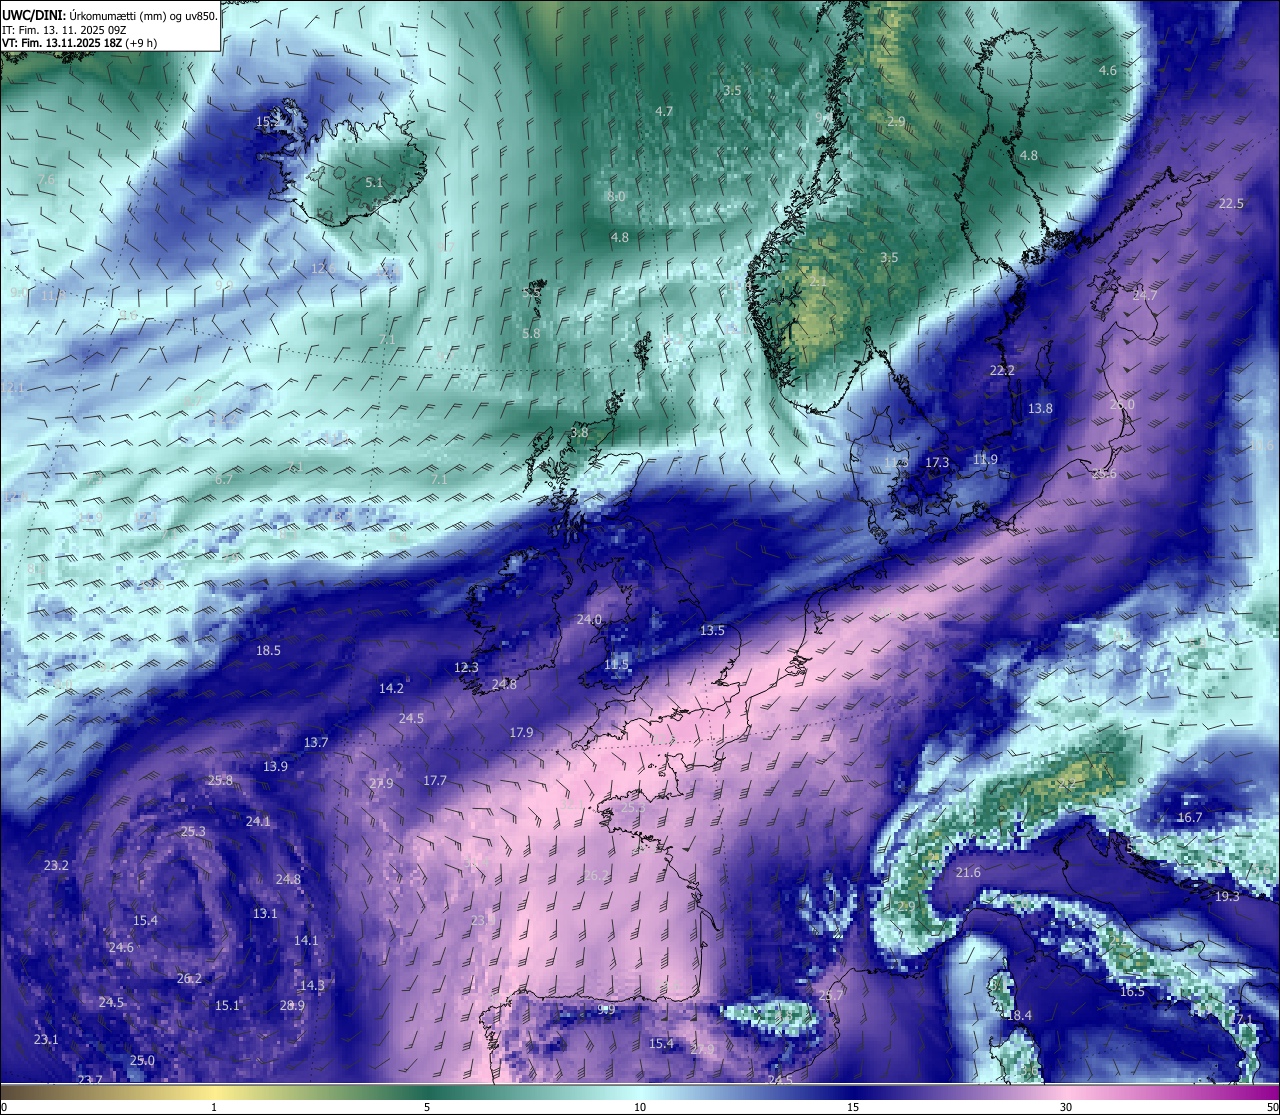Click the UWC/DINI Úrkomumætti title line
The image size is (1280, 1115).
[x=109, y=15]
